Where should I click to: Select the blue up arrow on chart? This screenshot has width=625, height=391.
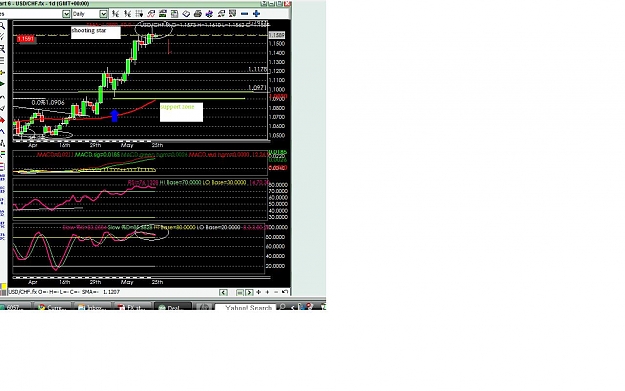[x=115, y=116]
